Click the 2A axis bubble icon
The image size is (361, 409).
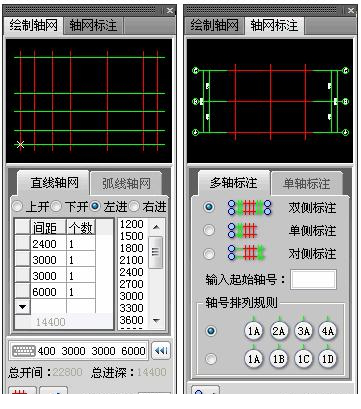[x=279, y=331]
